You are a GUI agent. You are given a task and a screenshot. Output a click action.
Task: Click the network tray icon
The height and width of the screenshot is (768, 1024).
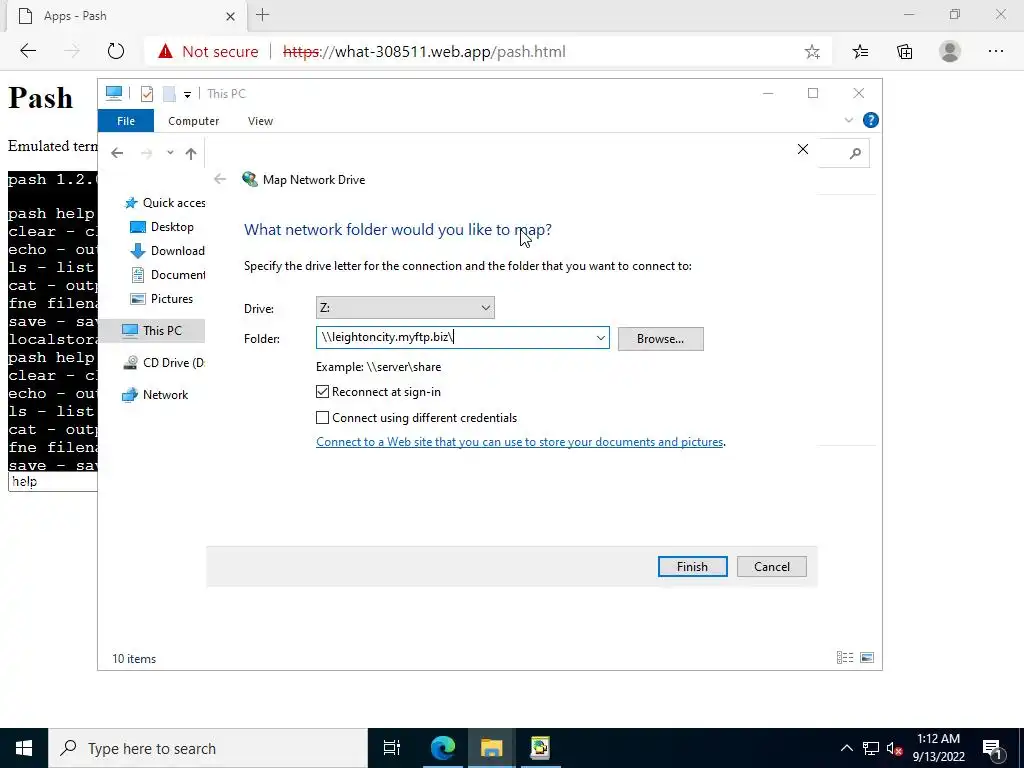point(871,748)
